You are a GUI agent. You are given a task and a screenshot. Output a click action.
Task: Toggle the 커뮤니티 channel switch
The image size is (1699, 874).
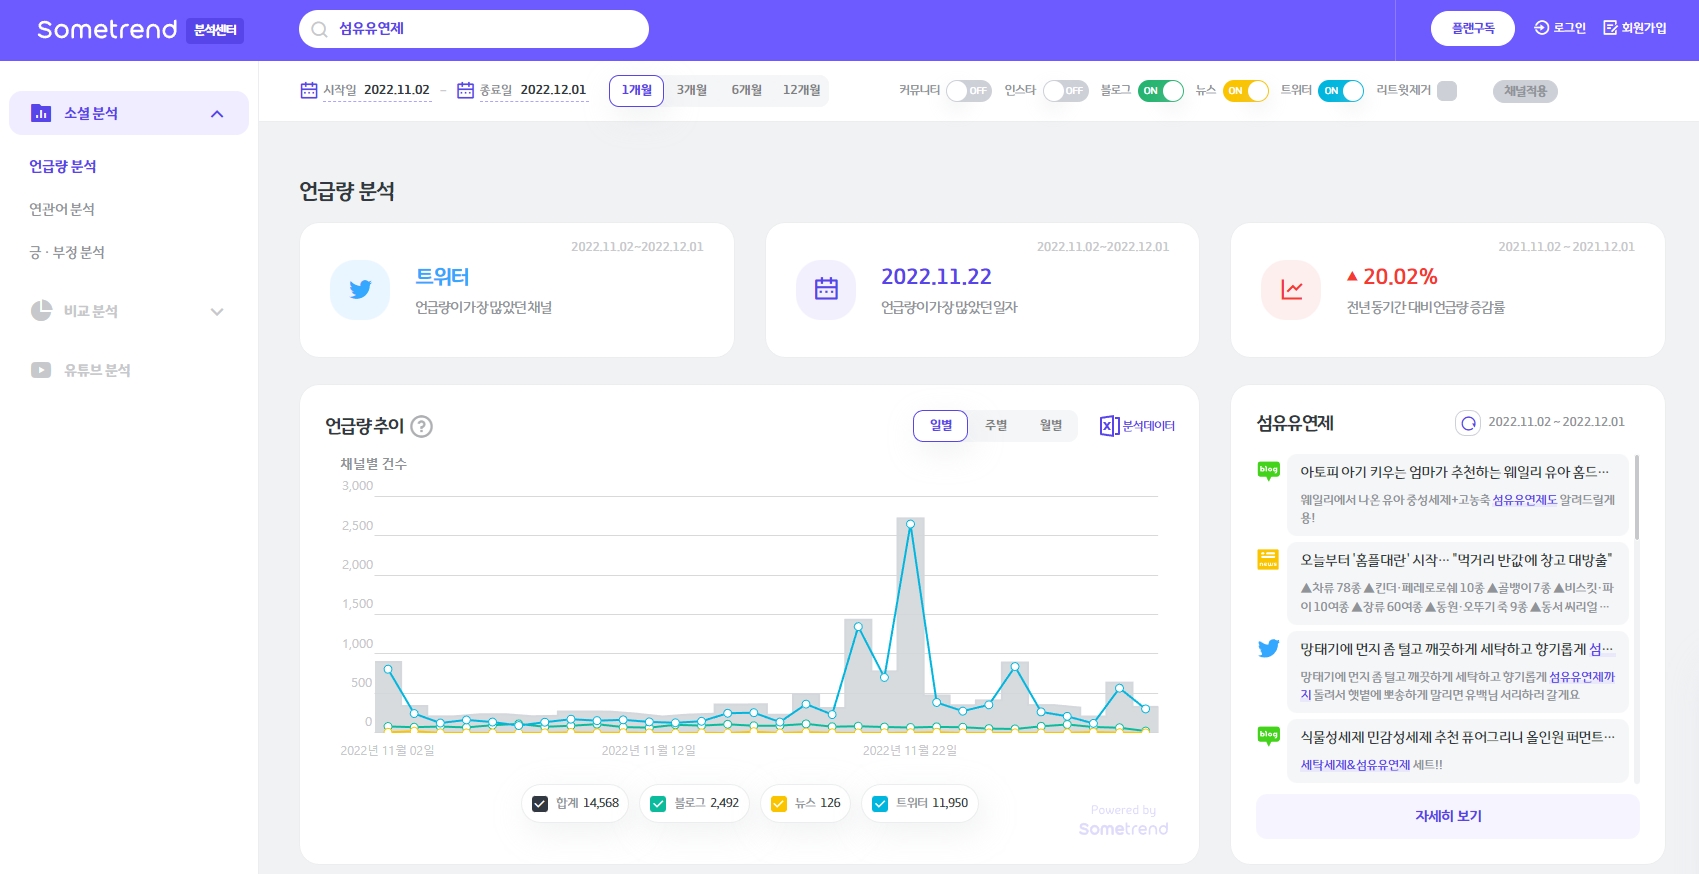pyautogui.click(x=968, y=91)
